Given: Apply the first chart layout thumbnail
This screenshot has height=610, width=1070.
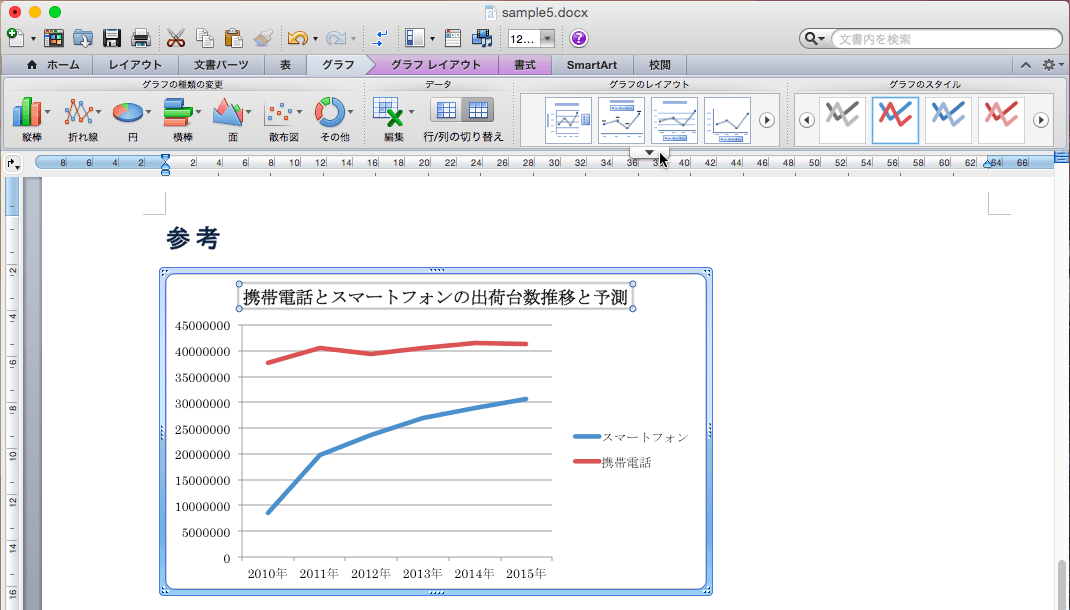Looking at the screenshot, I should [568, 120].
